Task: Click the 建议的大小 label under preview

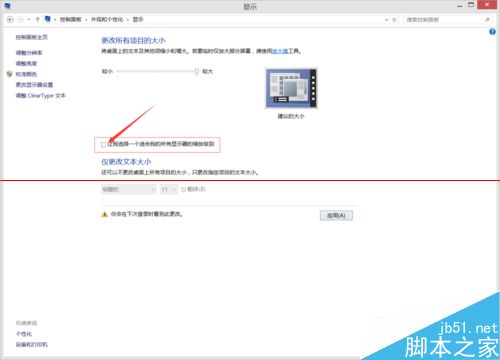Action: [x=291, y=116]
